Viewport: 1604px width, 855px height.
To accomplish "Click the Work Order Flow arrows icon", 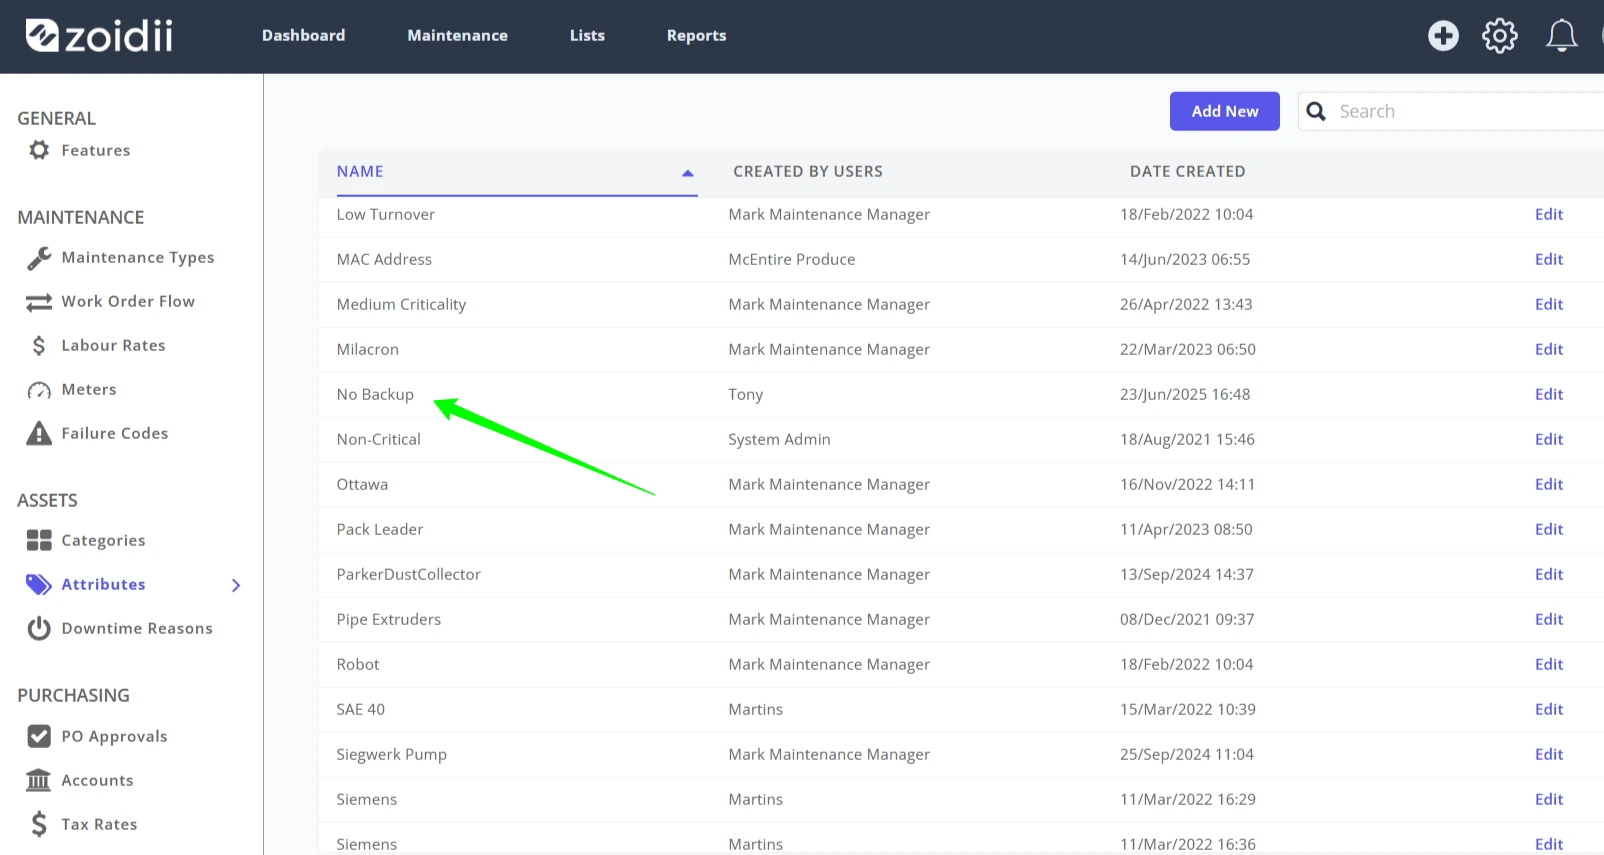I will tap(39, 302).
